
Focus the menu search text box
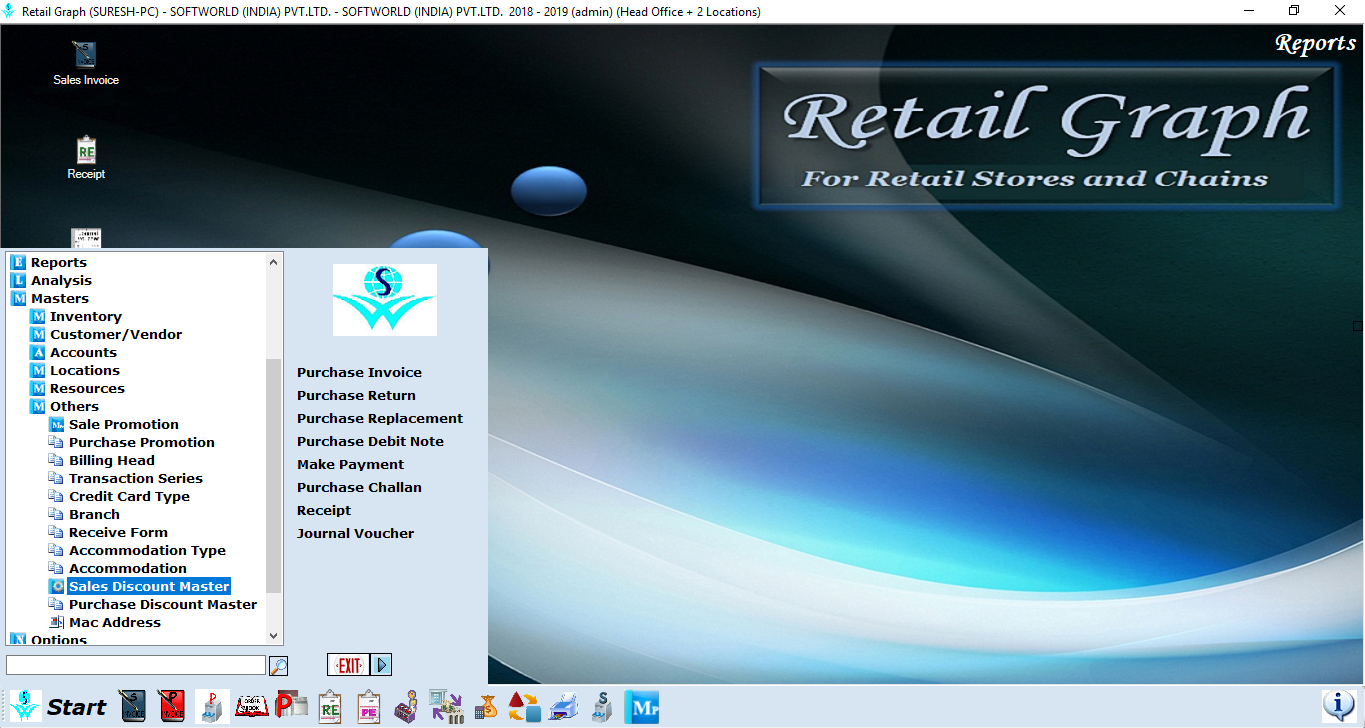pos(136,665)
